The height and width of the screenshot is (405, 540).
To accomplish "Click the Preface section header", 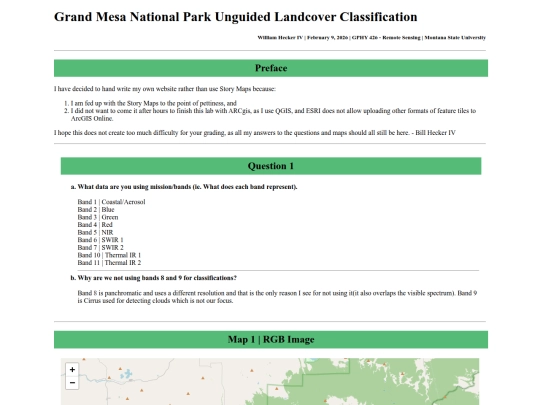I will click(x=271, y=68).
